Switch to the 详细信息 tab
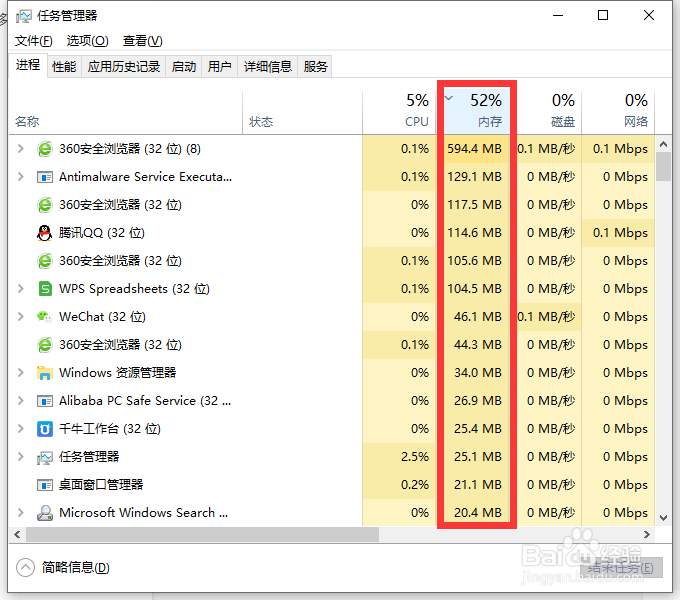Image resolution: width=680 pixels, height=600 pixels. tap(268, 67)
